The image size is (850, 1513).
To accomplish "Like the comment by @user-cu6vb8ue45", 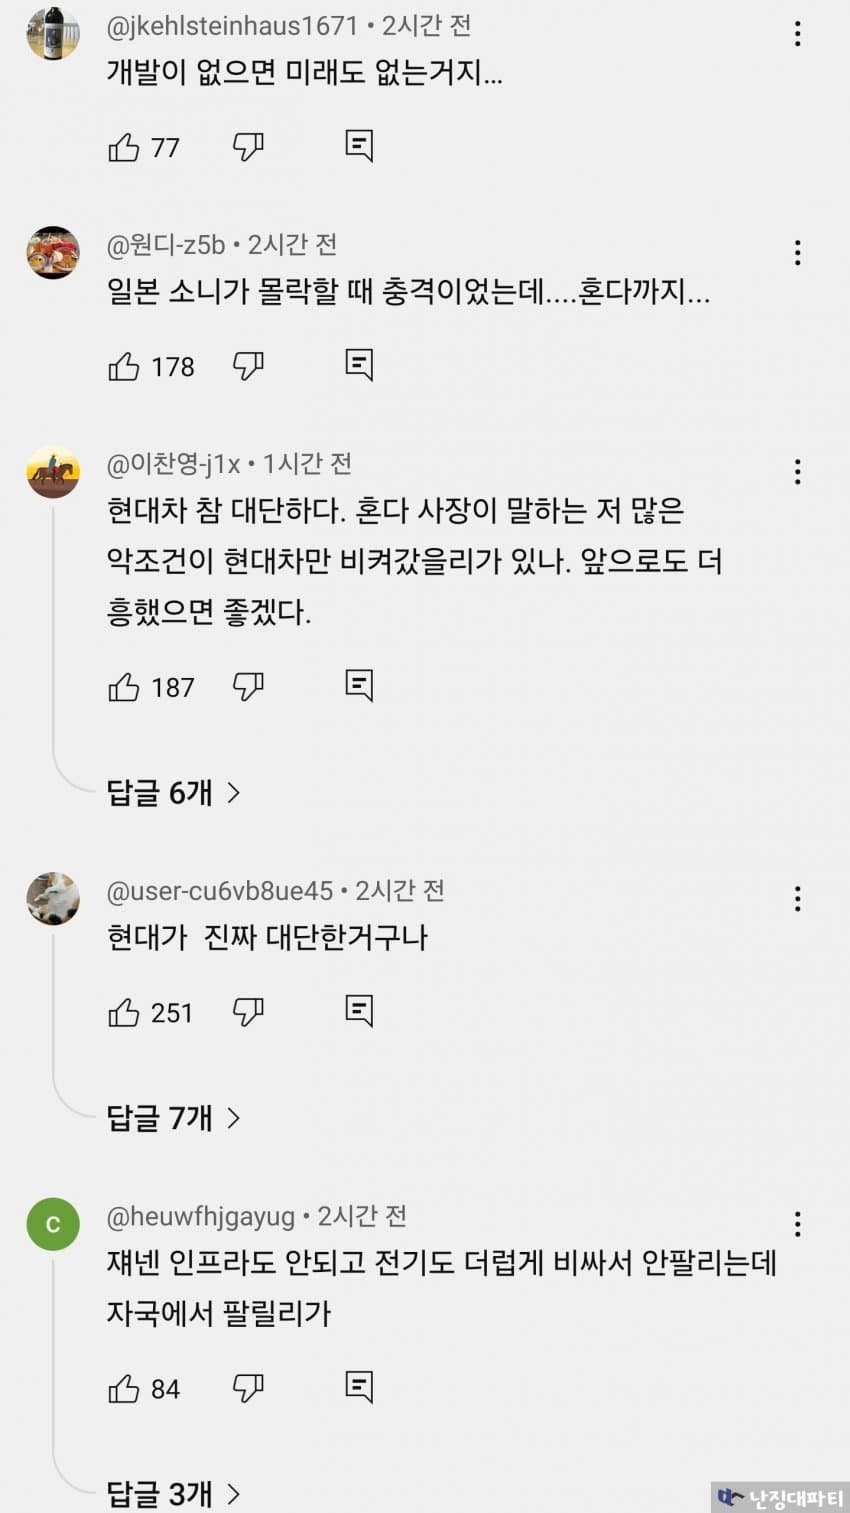I will (124, 1013).
